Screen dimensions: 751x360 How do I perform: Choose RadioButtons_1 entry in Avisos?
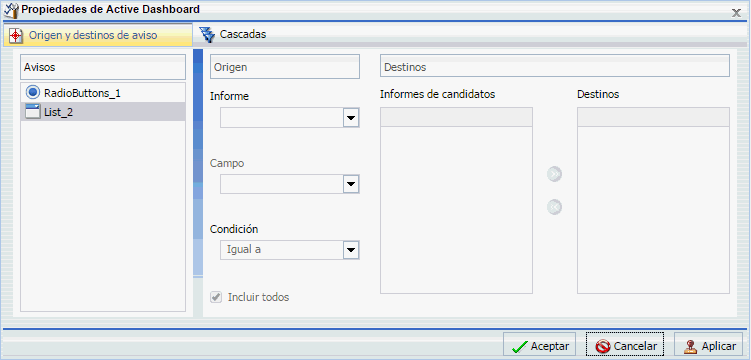(103, 92)
